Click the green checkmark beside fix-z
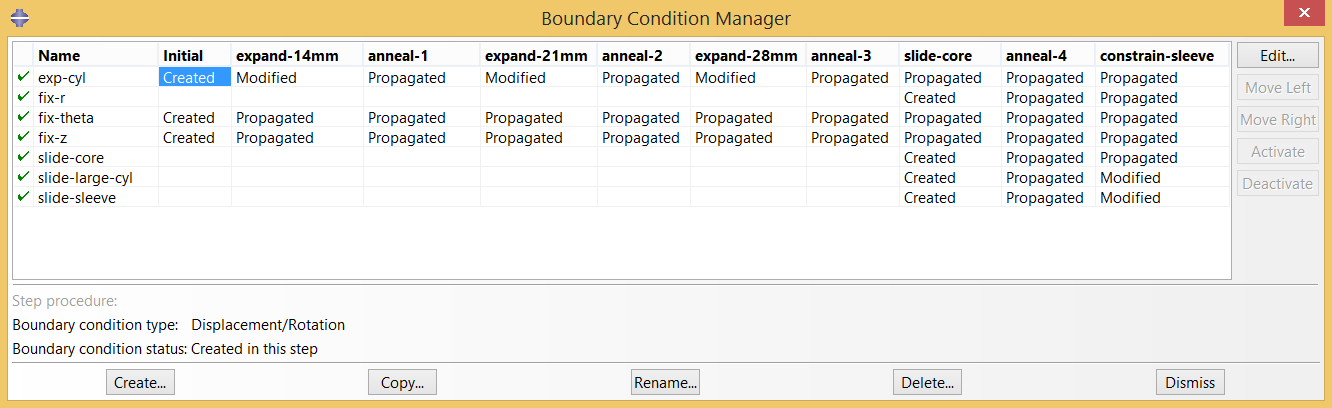1332x408 pixels. click(x=23, y=137)
